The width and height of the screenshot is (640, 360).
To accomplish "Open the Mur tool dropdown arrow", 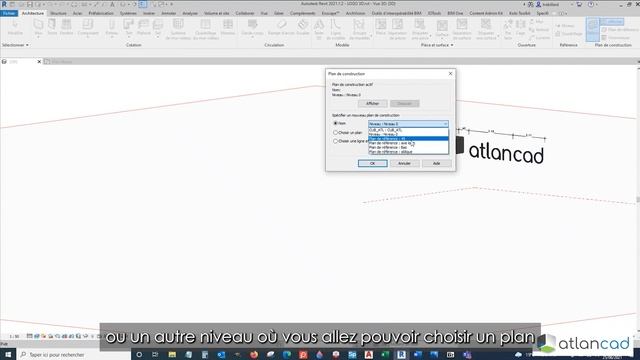I will click(x=38, y=37).
